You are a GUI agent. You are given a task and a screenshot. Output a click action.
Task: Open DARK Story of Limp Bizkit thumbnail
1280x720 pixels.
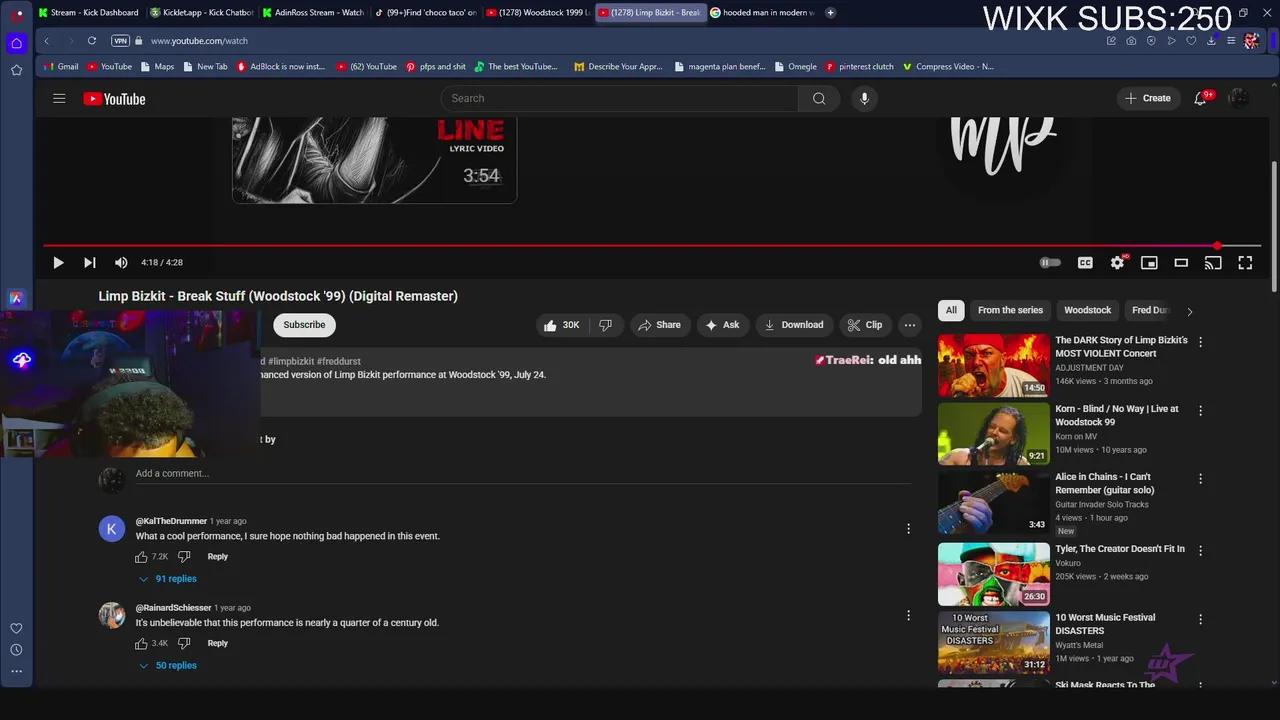[993, 366]
